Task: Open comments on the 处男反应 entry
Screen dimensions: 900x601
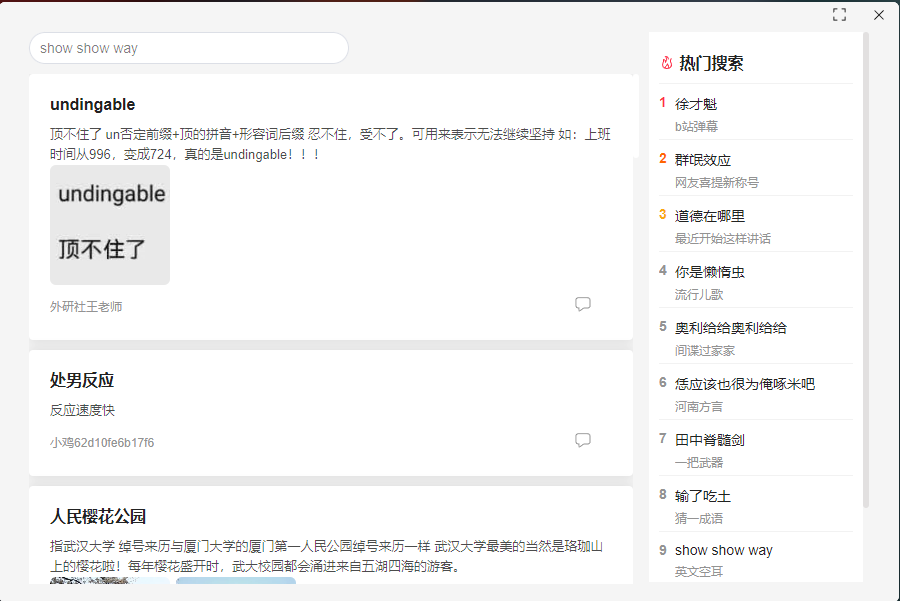Action: click(582, 440)
